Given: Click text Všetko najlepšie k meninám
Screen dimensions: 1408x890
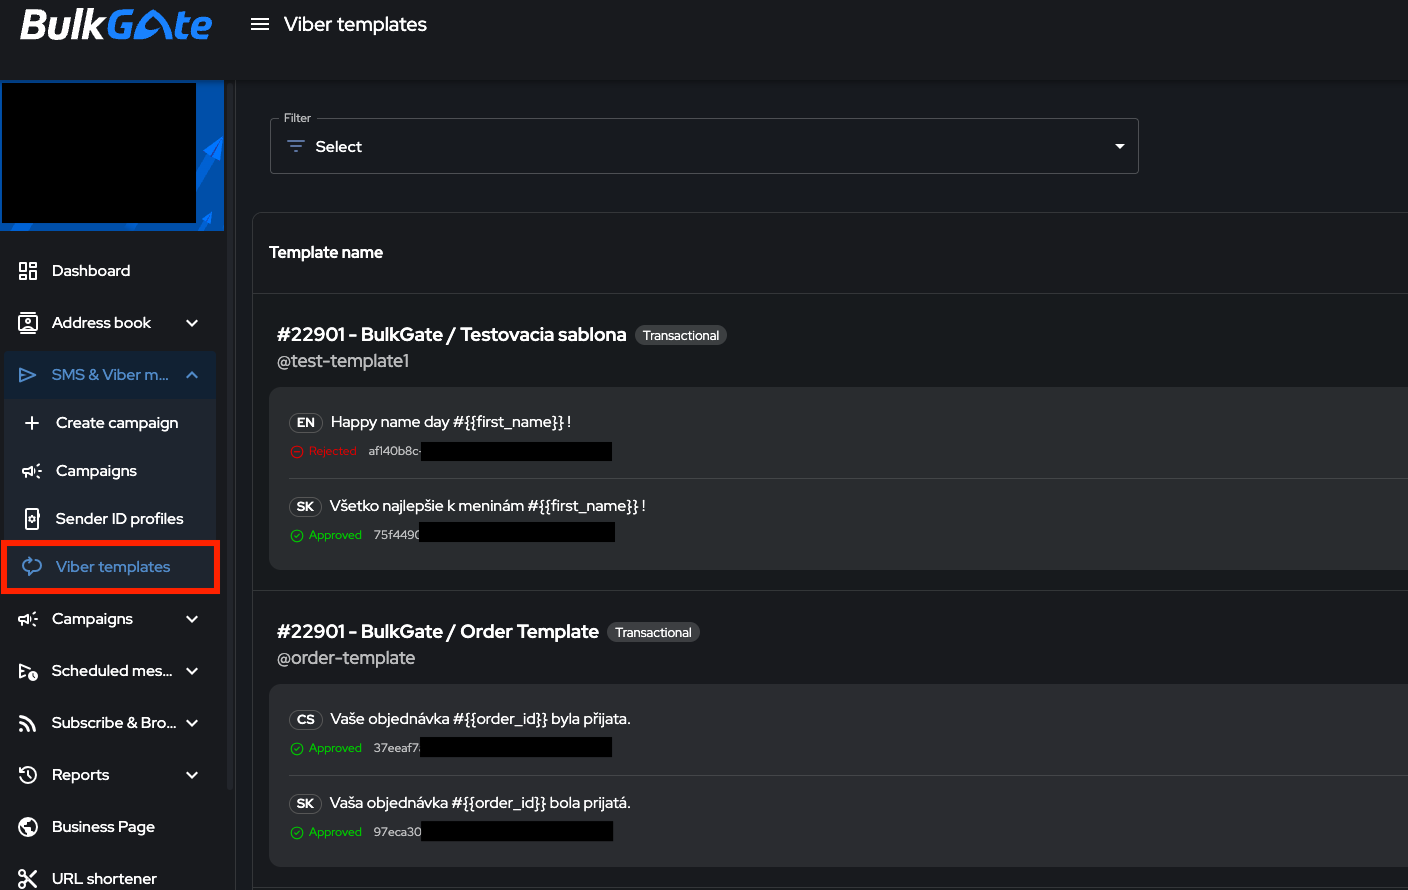Looking at the screenshot, I should point(426,506).
